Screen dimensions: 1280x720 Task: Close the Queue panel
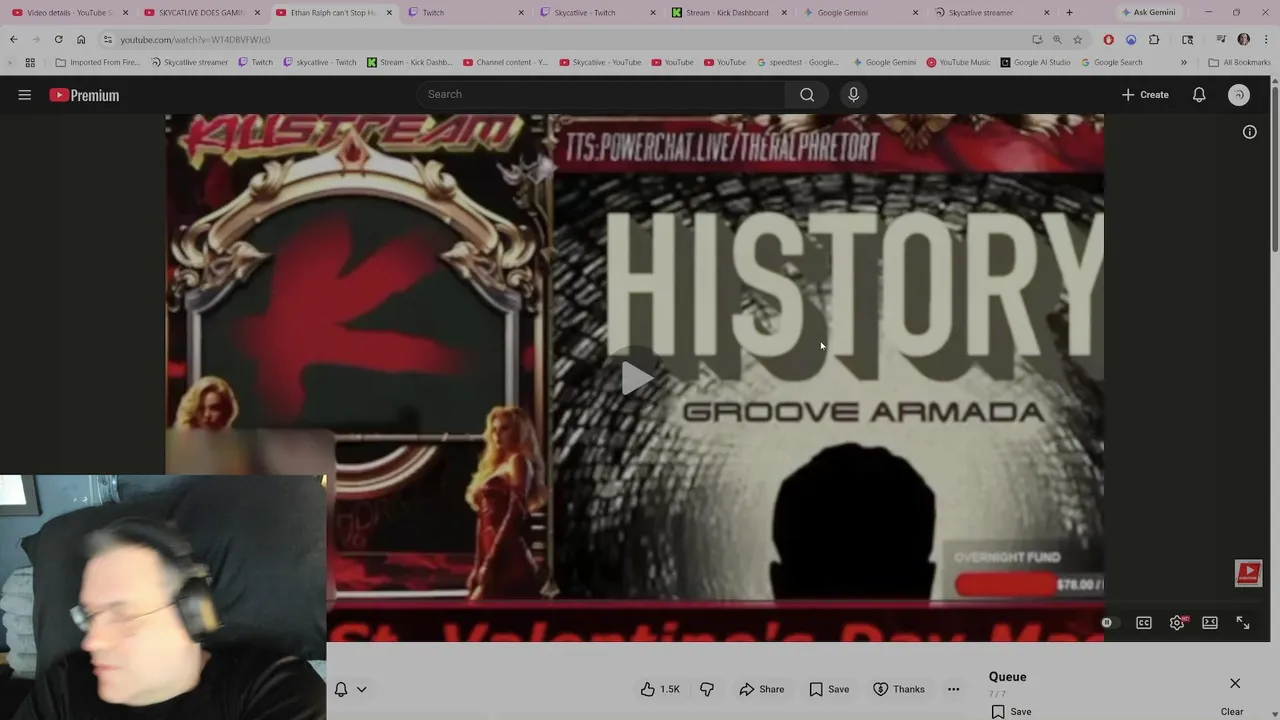point(1235,683)
